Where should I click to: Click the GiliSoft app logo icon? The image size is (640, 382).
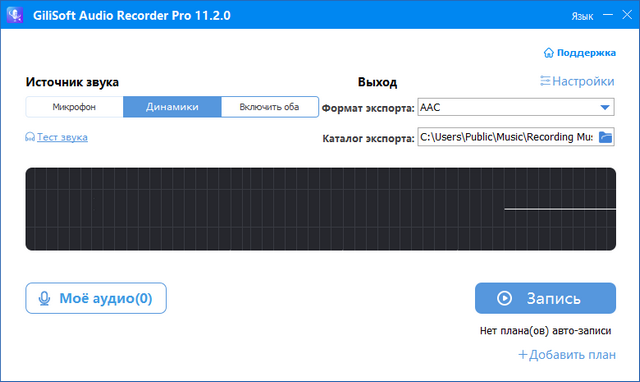click(x=15, y=15)
